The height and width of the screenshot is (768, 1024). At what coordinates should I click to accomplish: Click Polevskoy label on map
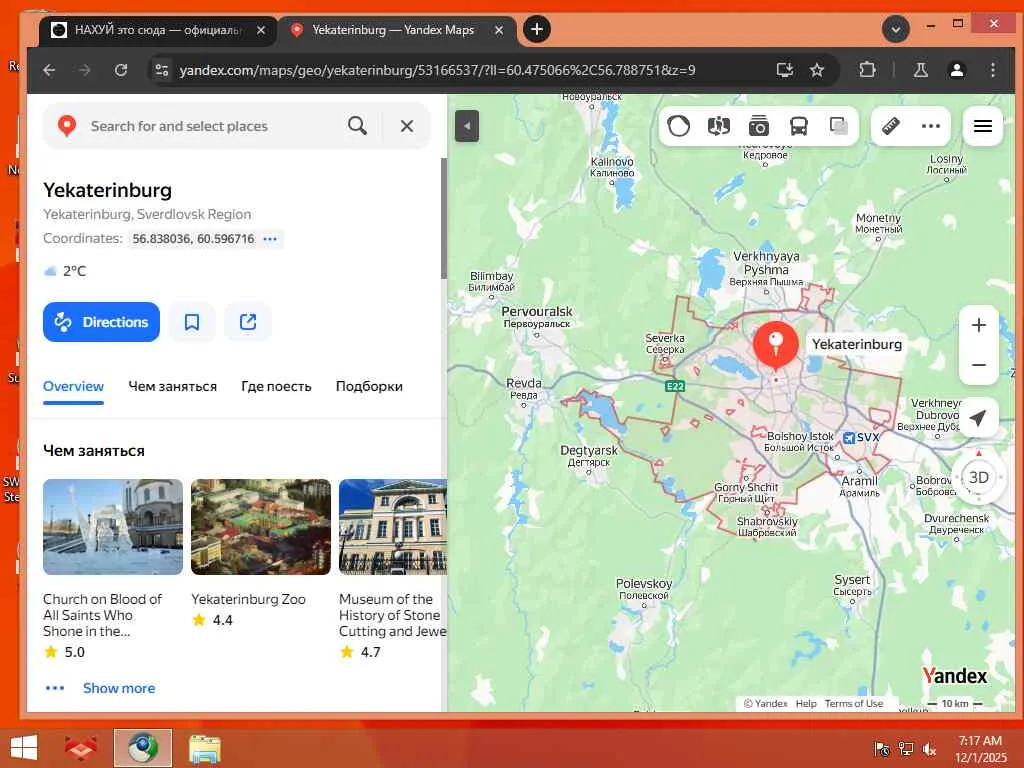(644, 588)
